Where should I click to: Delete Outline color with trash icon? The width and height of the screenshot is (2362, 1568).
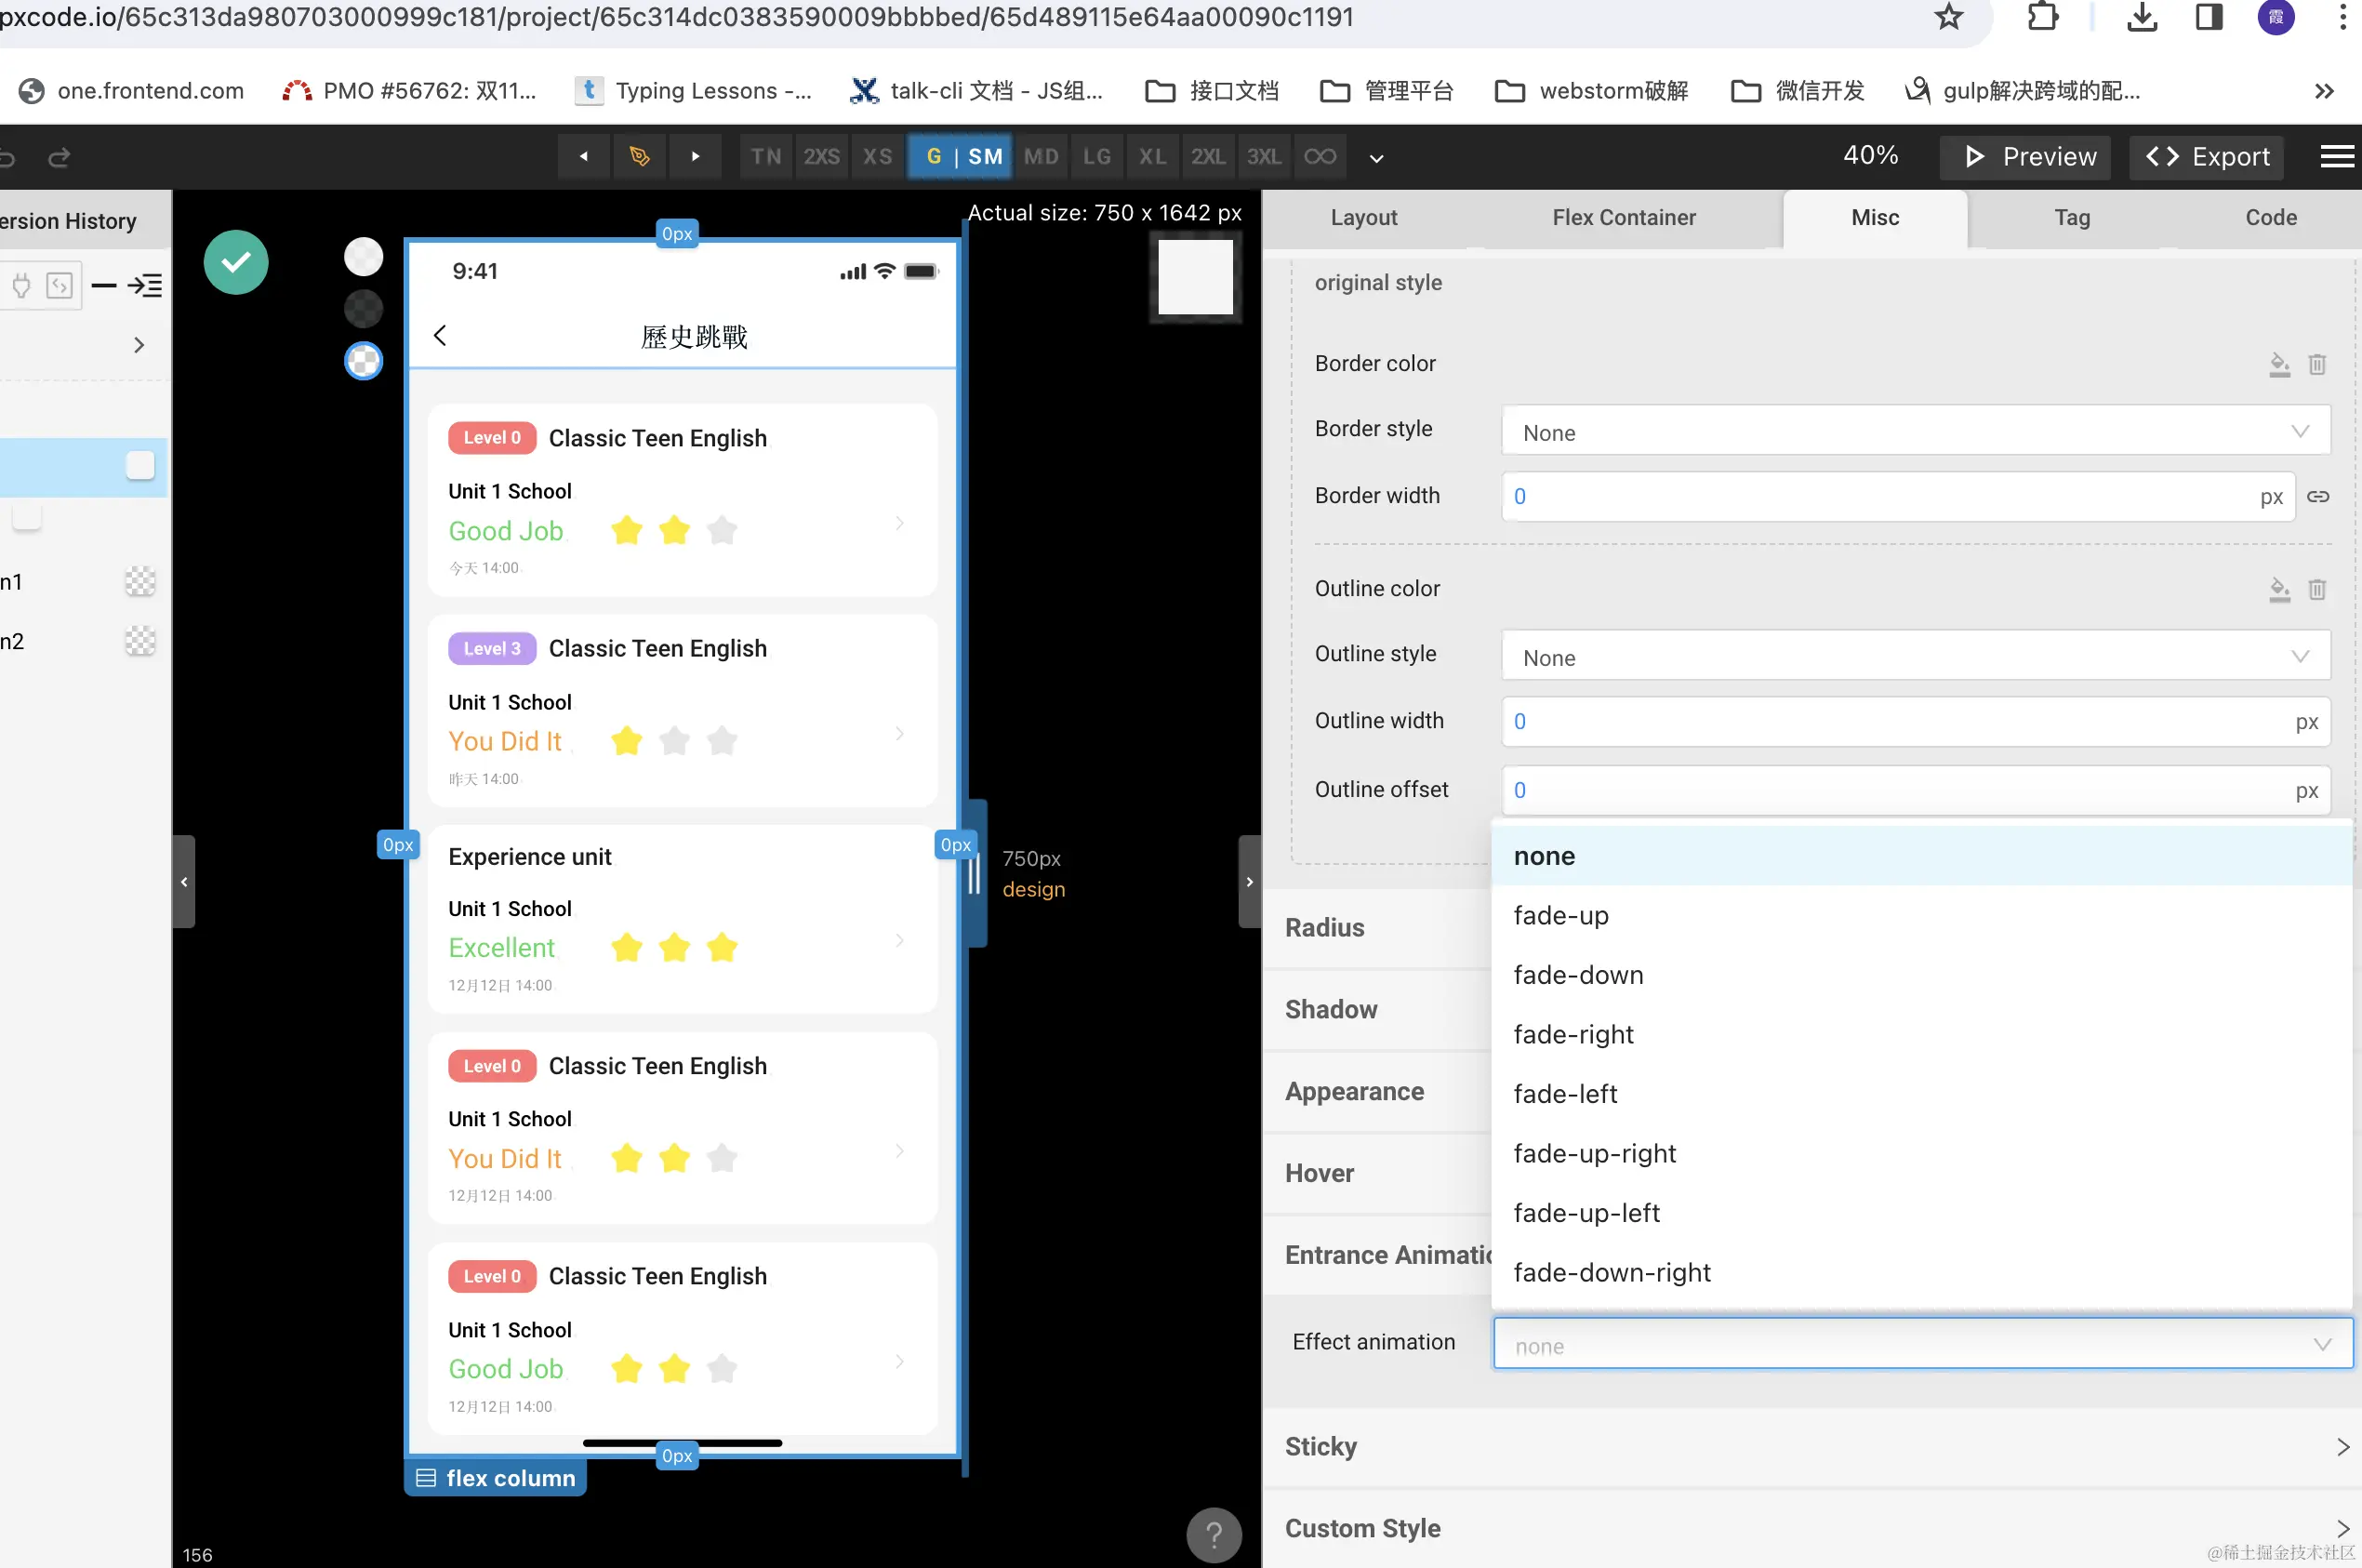2317,589
